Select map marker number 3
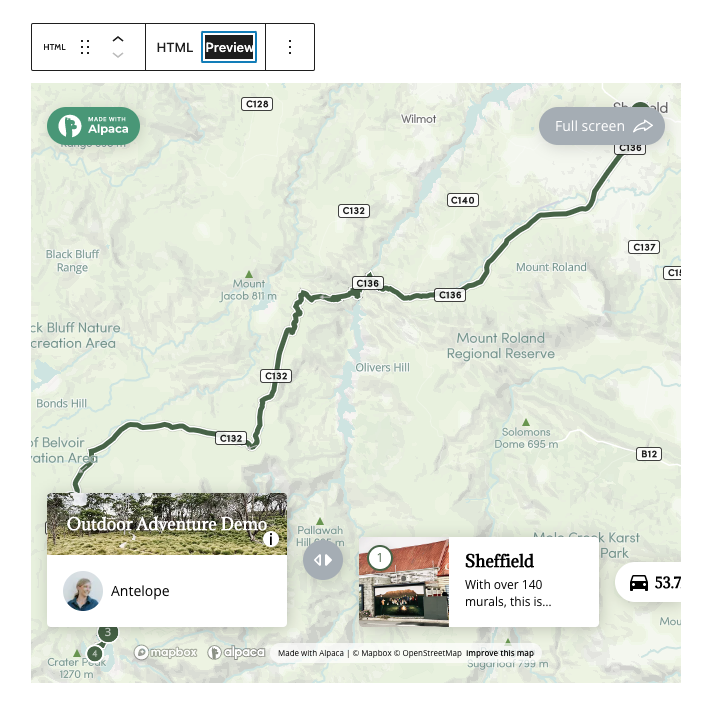 108,632
